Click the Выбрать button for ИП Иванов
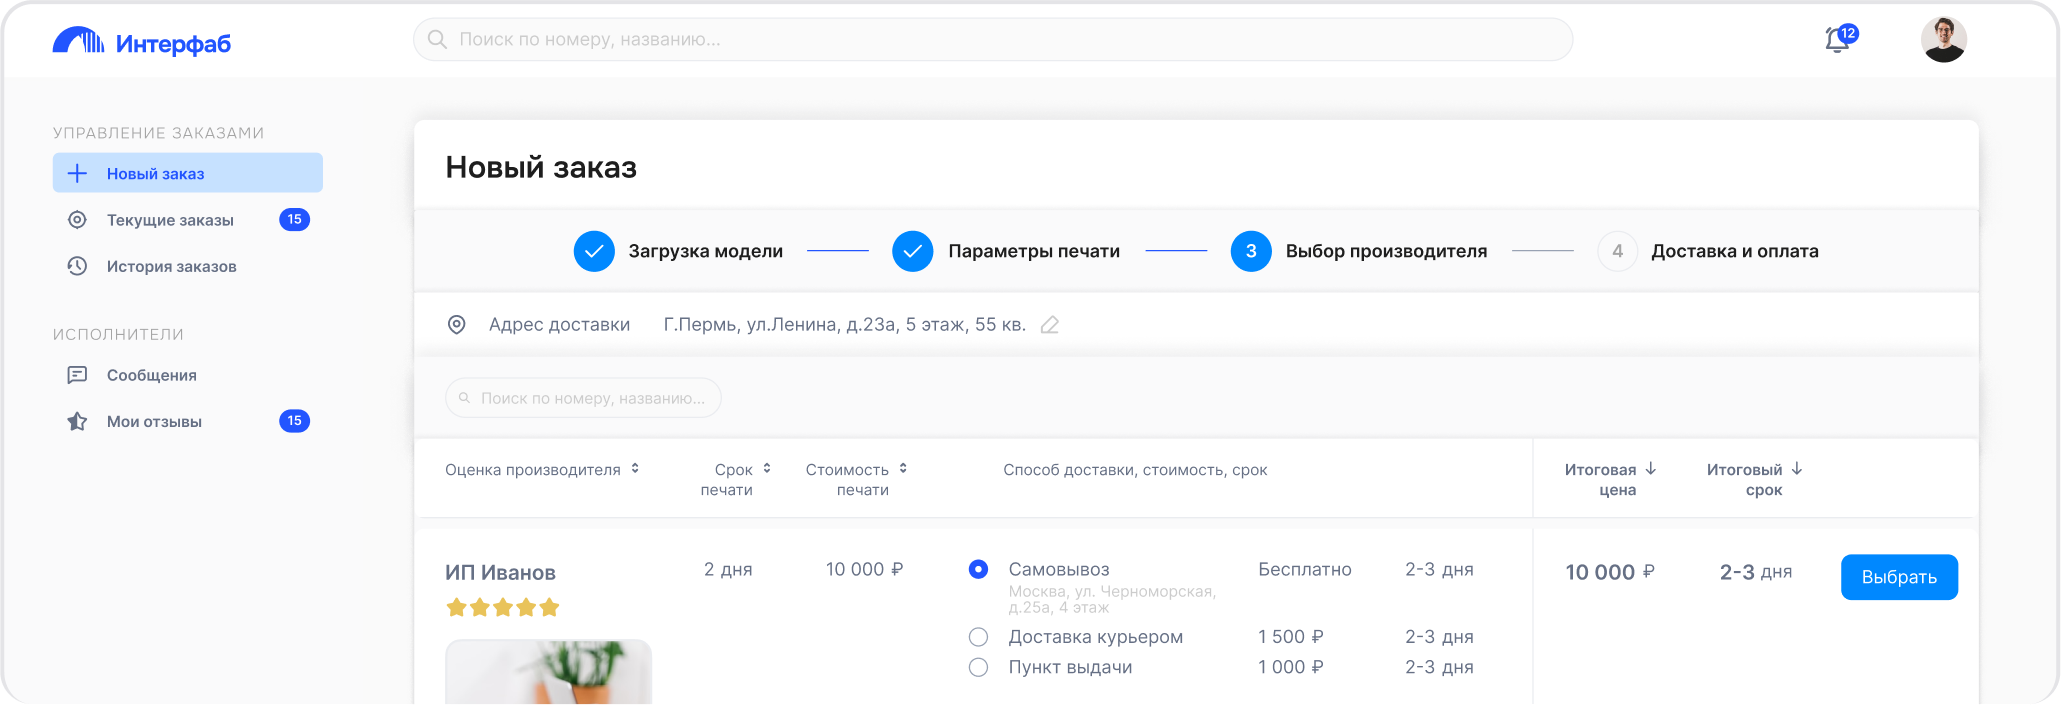 [x=1899, y=577]
